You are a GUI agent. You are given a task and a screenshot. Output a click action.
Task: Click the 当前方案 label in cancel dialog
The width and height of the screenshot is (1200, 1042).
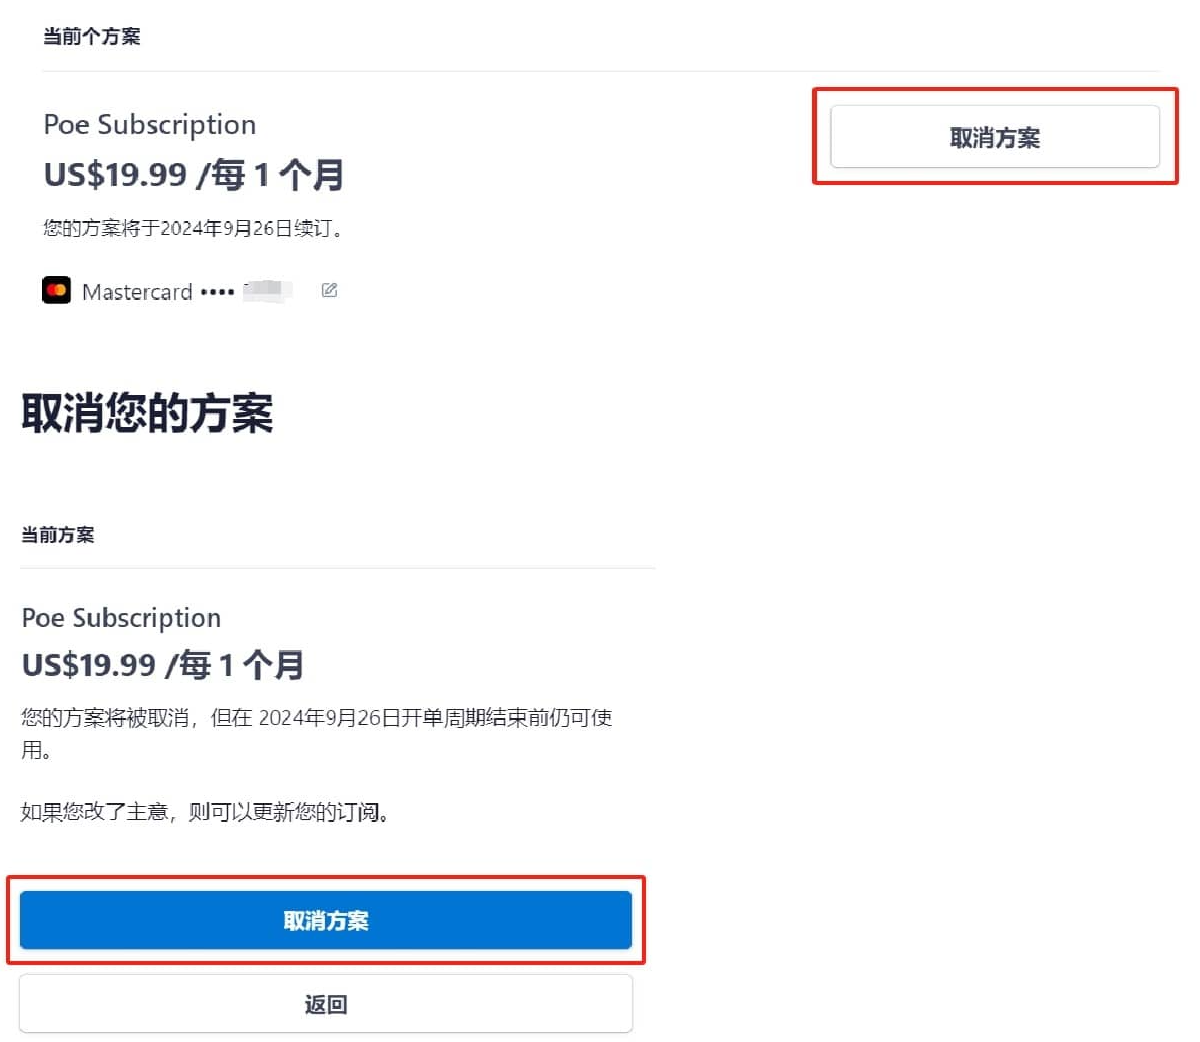[58, 535]
